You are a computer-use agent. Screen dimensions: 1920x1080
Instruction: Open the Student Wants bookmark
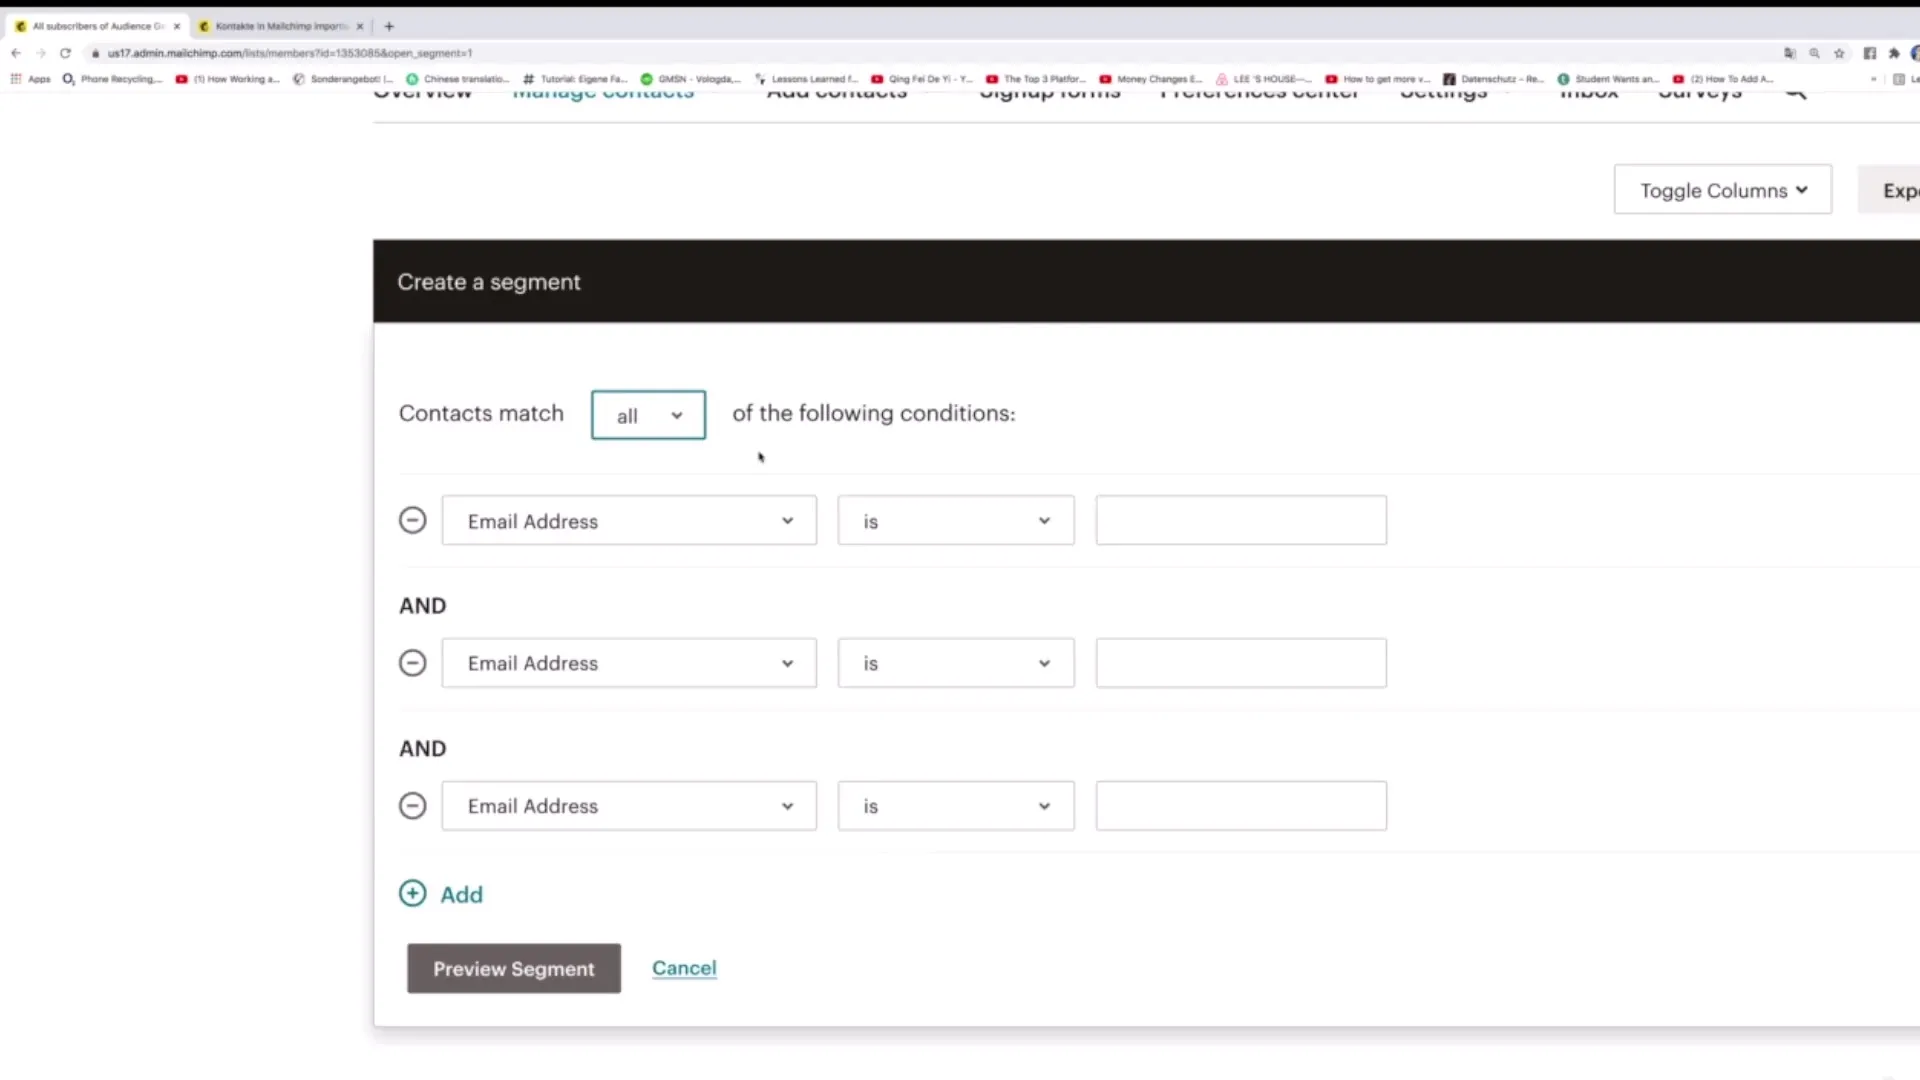point(1608,79)
